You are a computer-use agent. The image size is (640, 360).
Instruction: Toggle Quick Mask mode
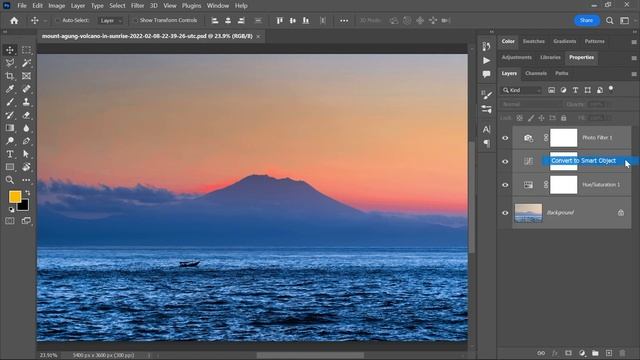(x=10, y=221)
